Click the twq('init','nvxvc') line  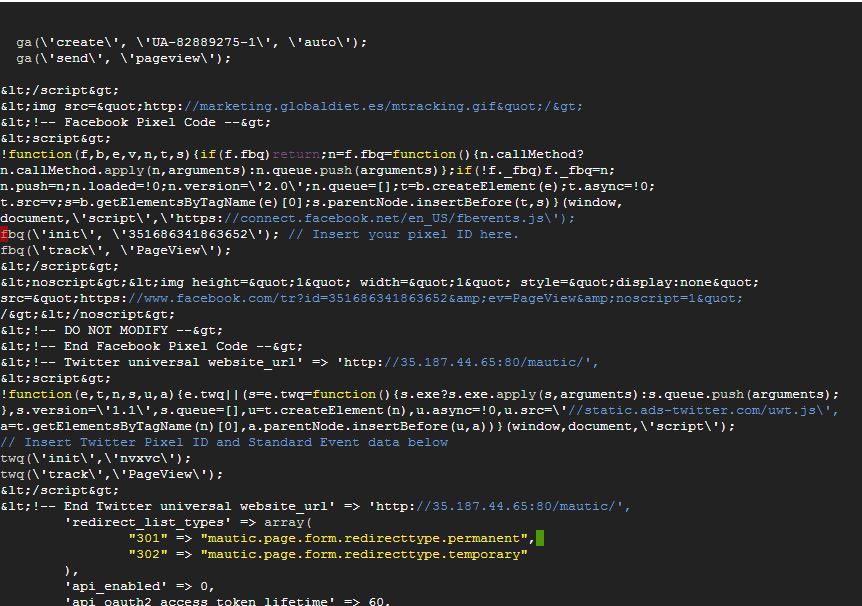tap(96, 458)
